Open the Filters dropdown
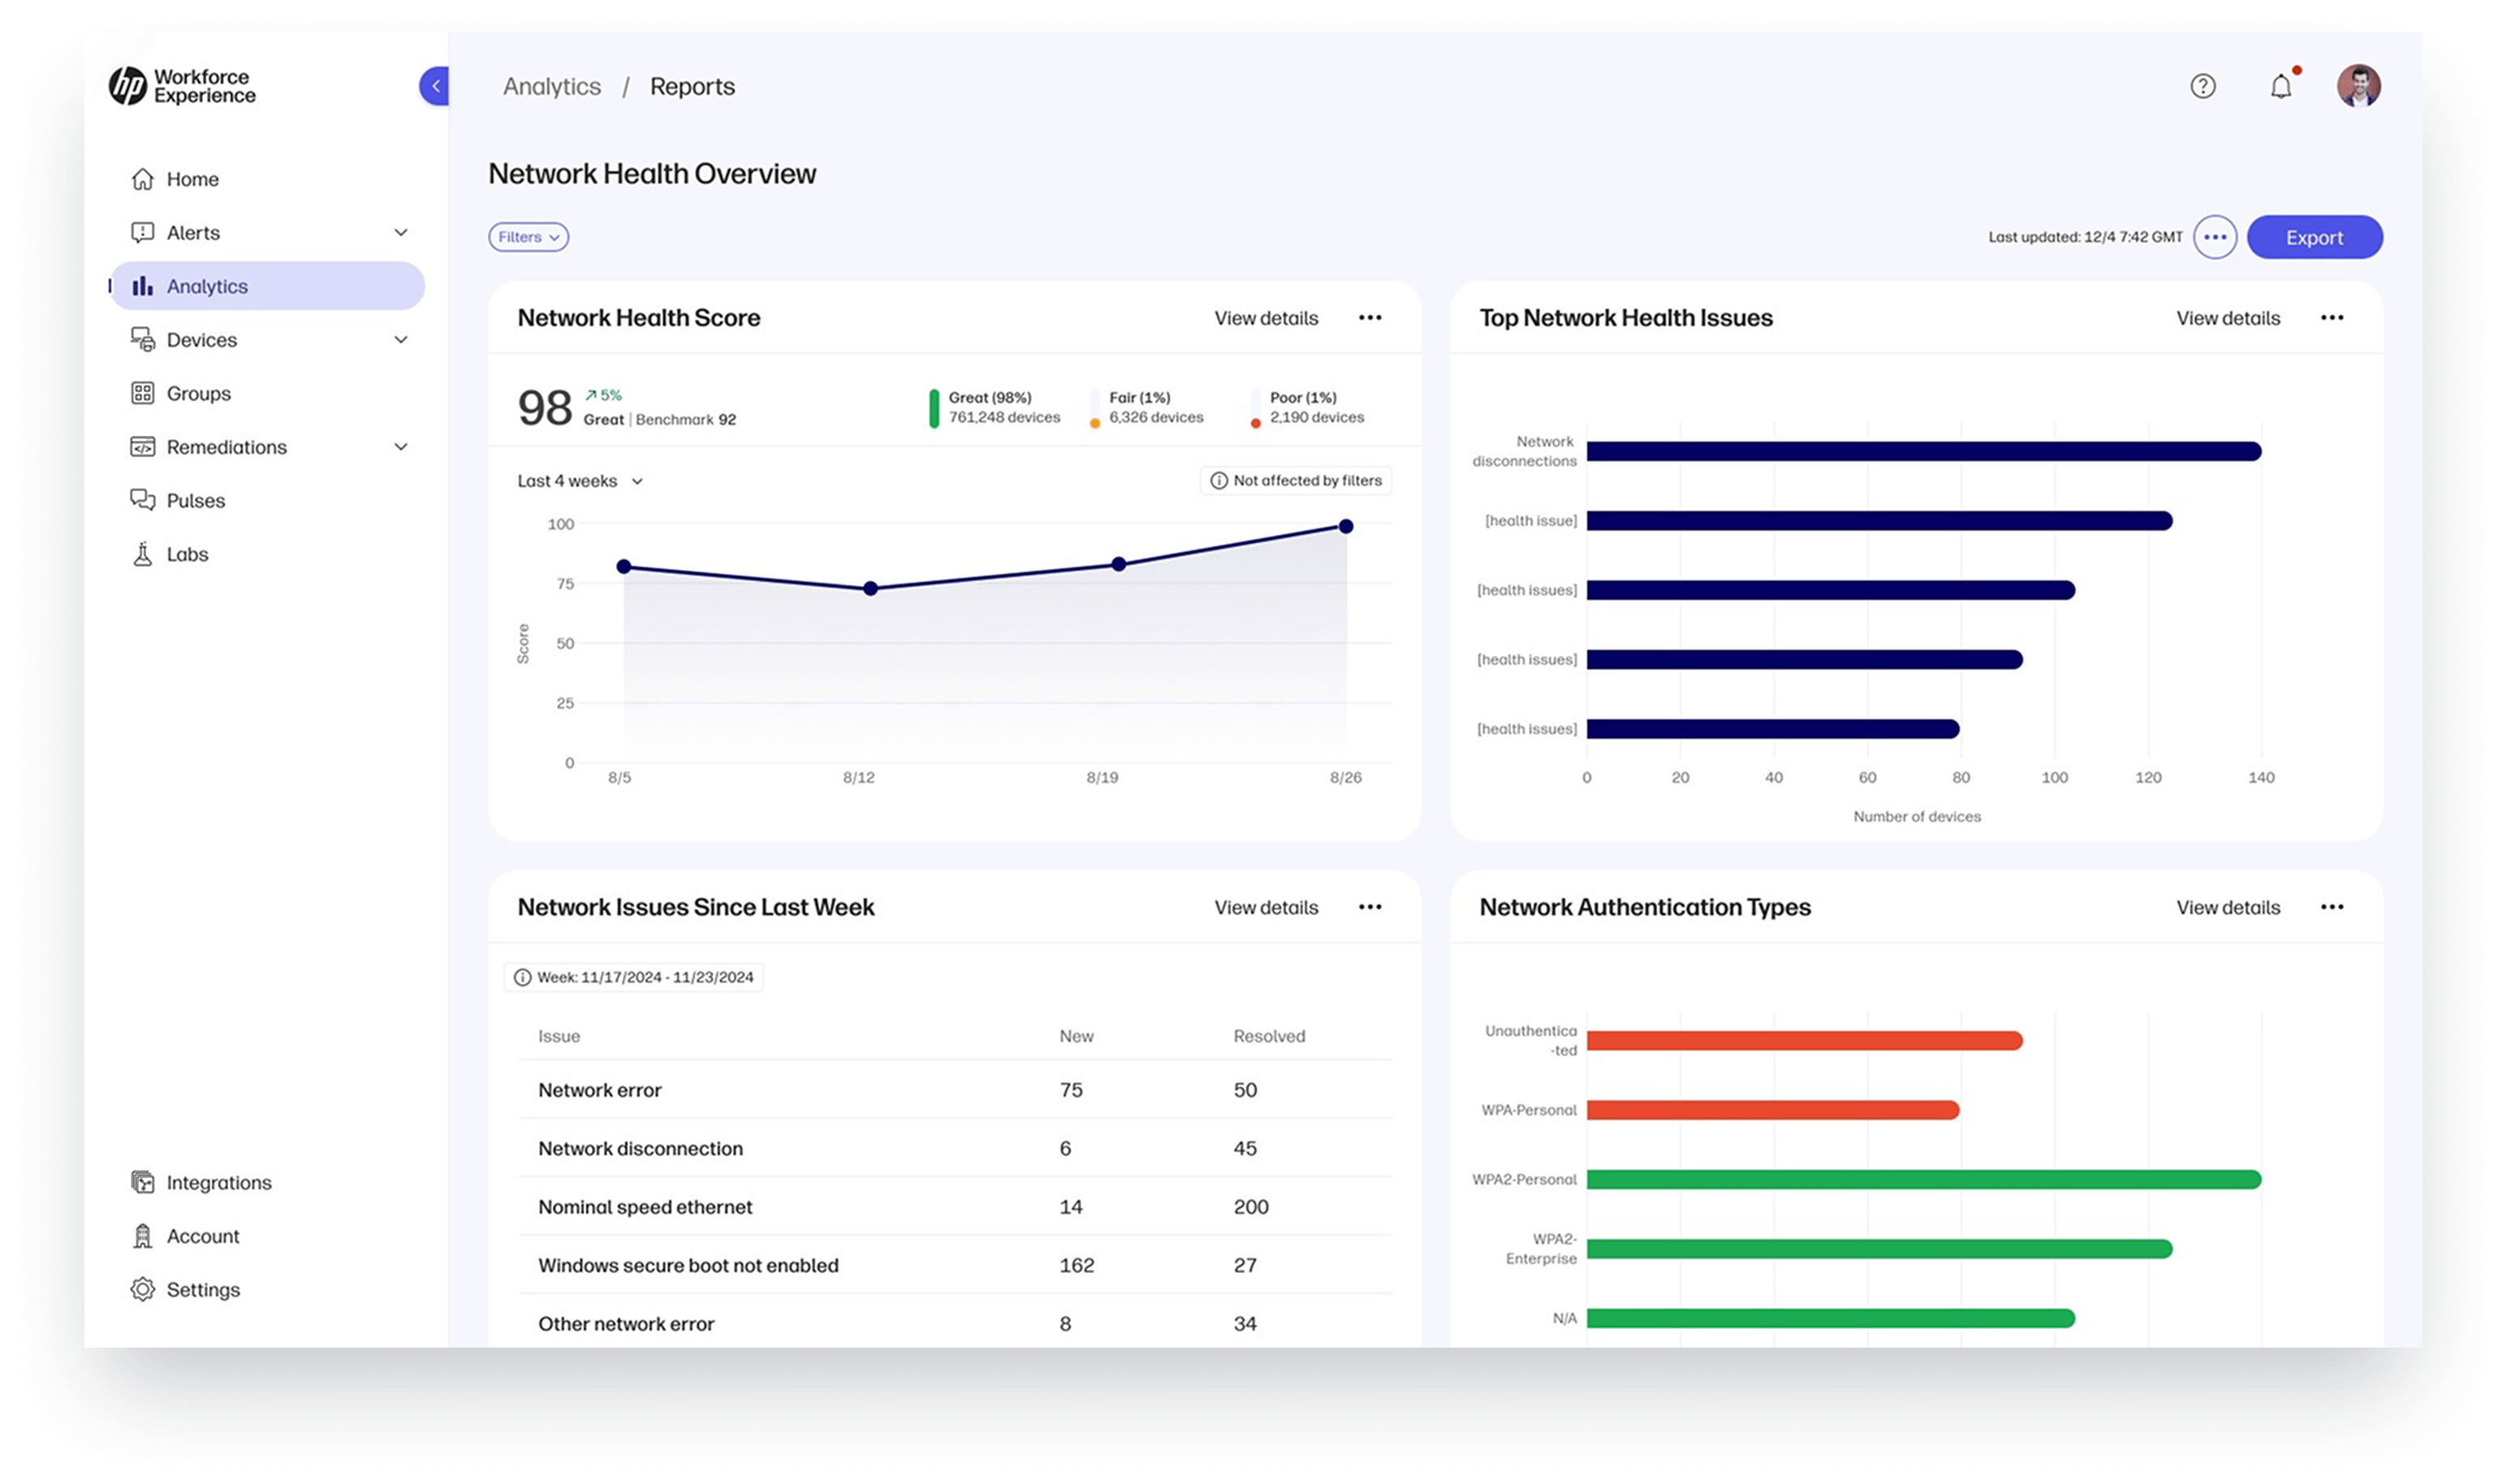 pyautogui.click(x=528, y=237)
